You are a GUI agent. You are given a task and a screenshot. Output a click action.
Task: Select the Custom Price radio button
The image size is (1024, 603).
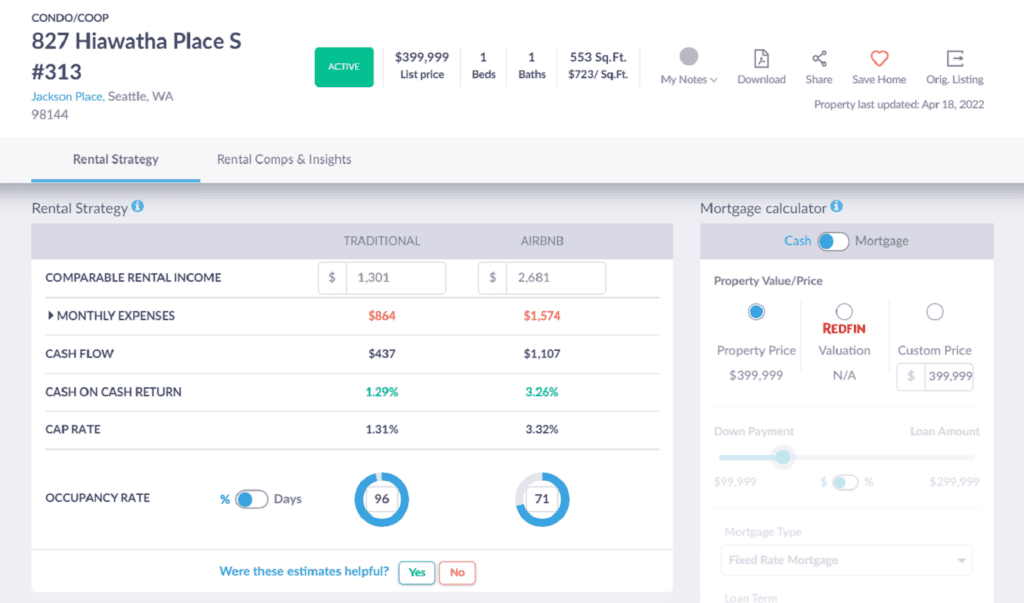coord(934,312)
